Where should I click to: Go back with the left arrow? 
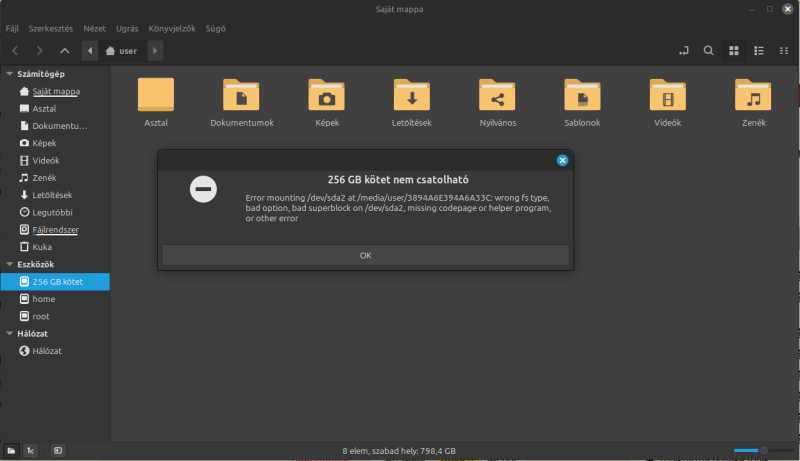[15, 50]
